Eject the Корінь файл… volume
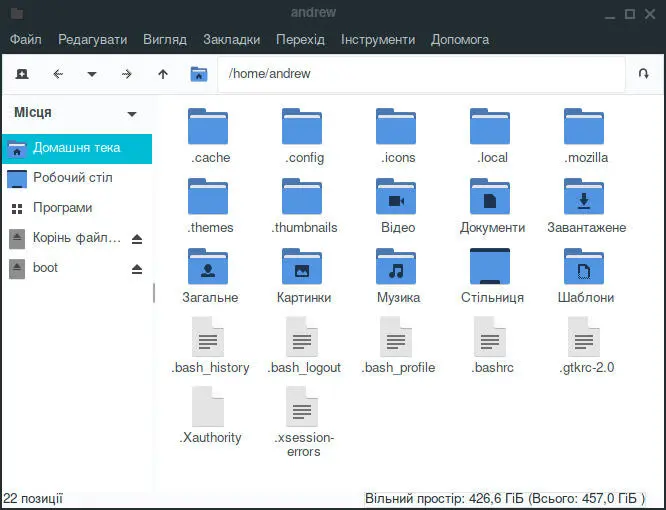666x510 pixels. click(x=137, y=239)
